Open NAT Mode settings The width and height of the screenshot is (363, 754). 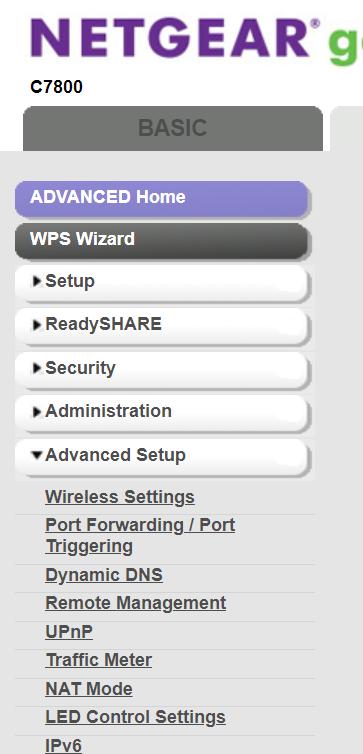[89, 689]
